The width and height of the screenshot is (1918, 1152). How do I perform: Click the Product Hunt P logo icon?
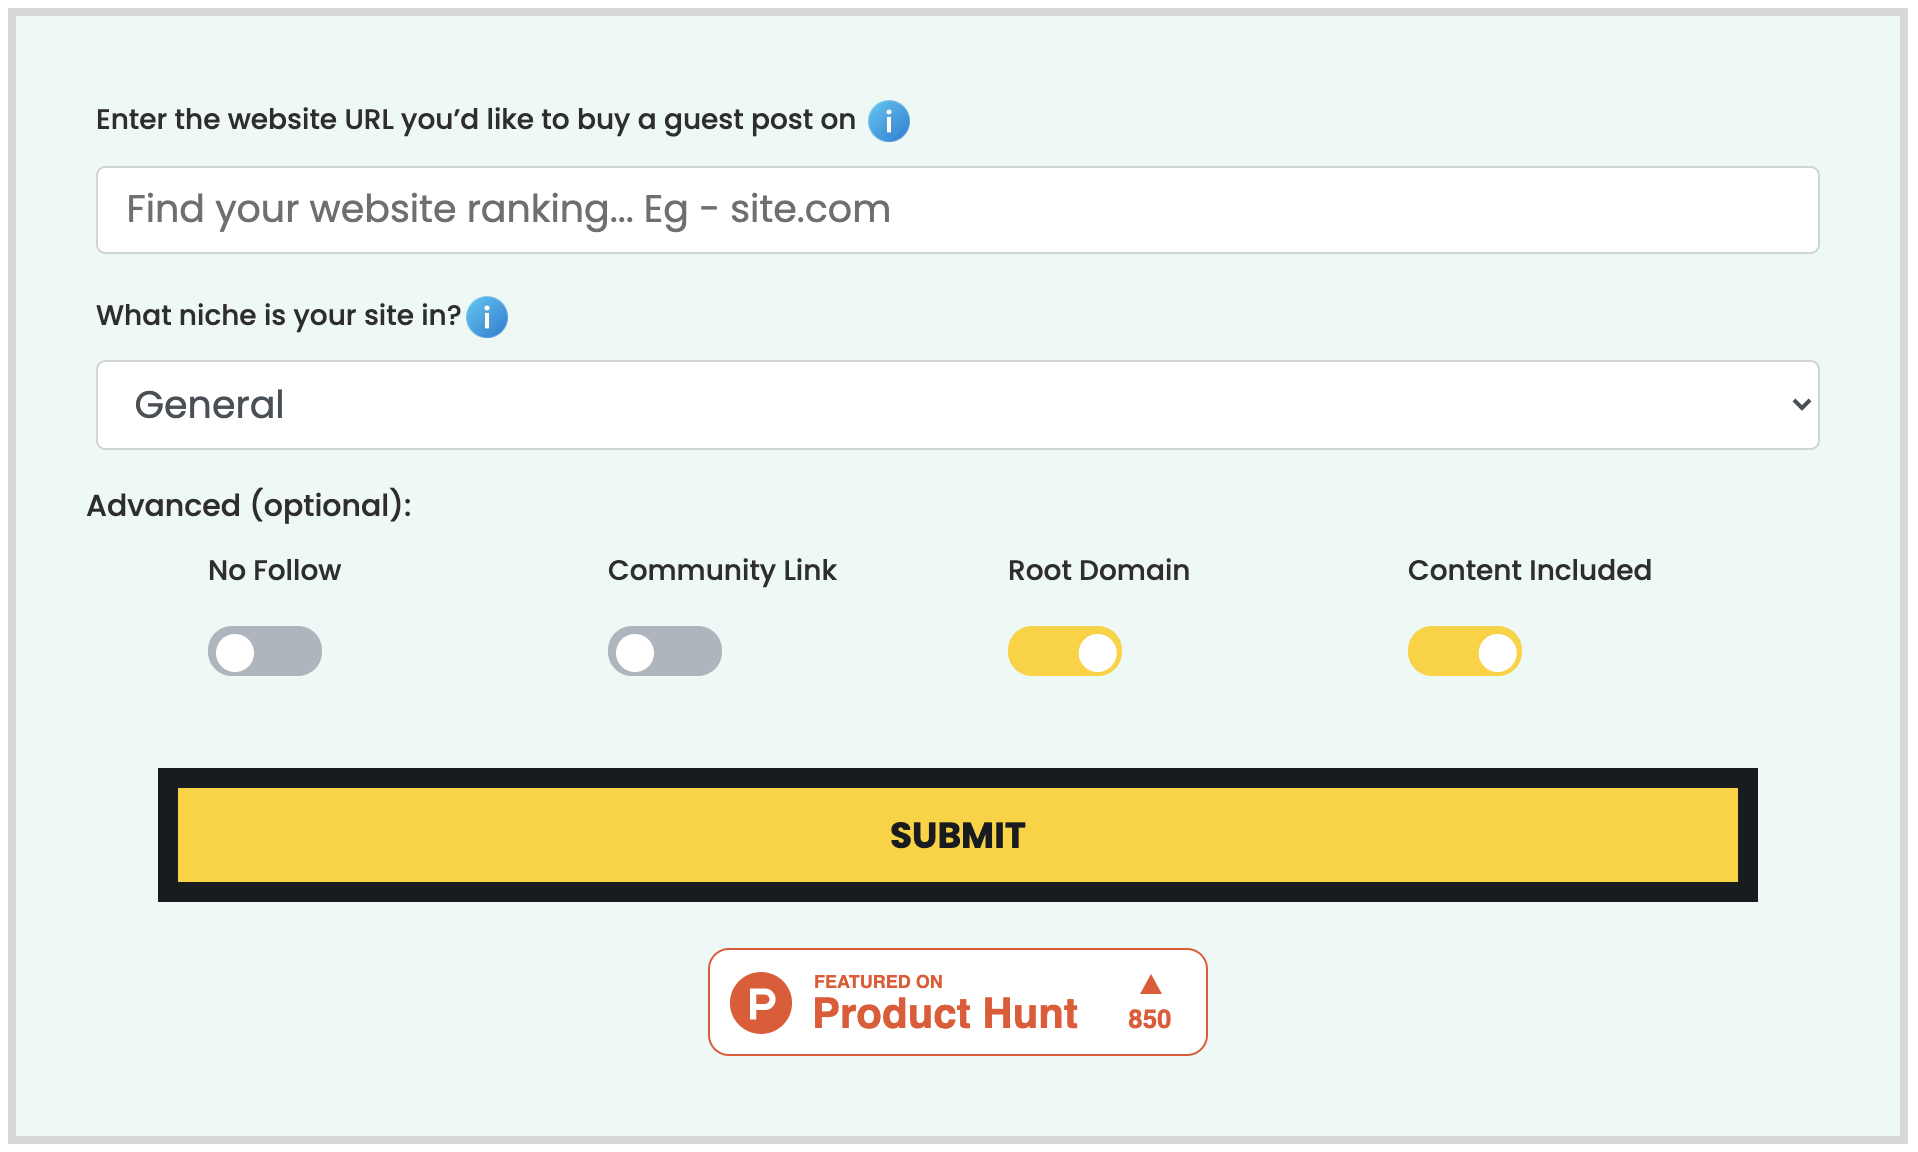761,1002
